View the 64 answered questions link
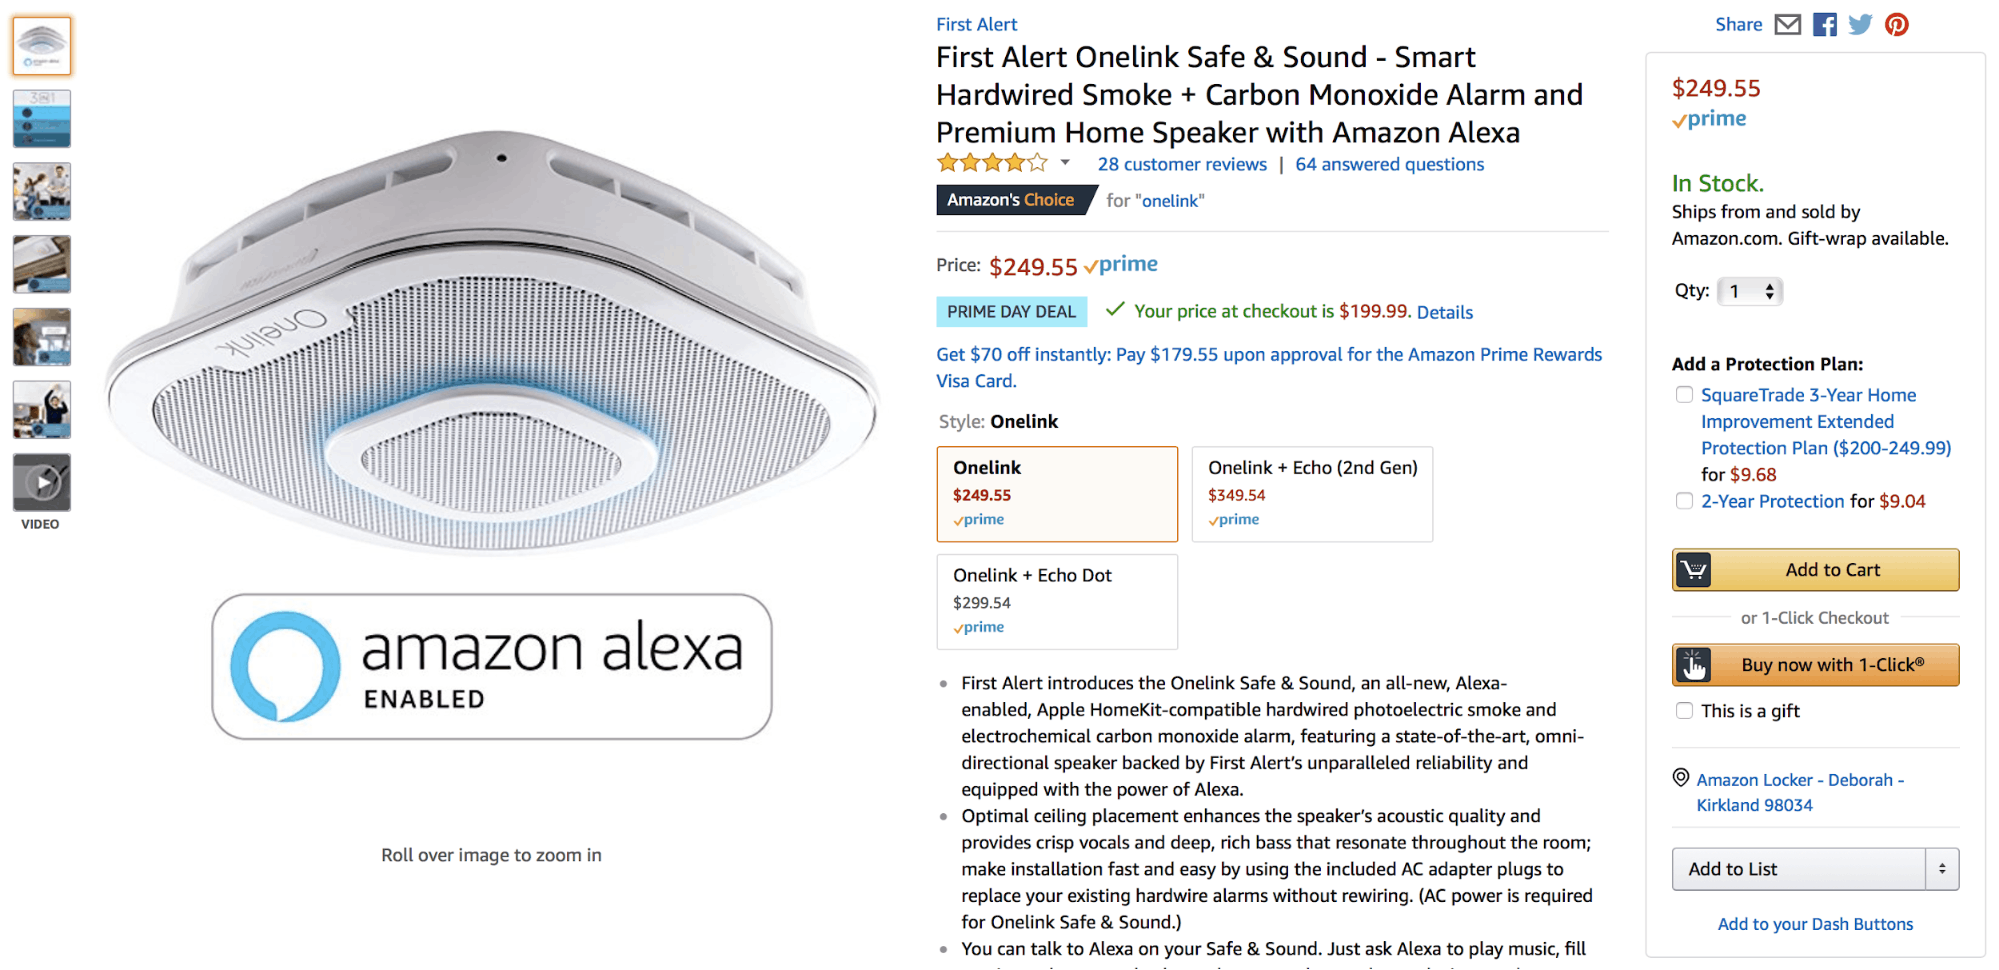The image size is (1999, 970). coord(1389,164)
